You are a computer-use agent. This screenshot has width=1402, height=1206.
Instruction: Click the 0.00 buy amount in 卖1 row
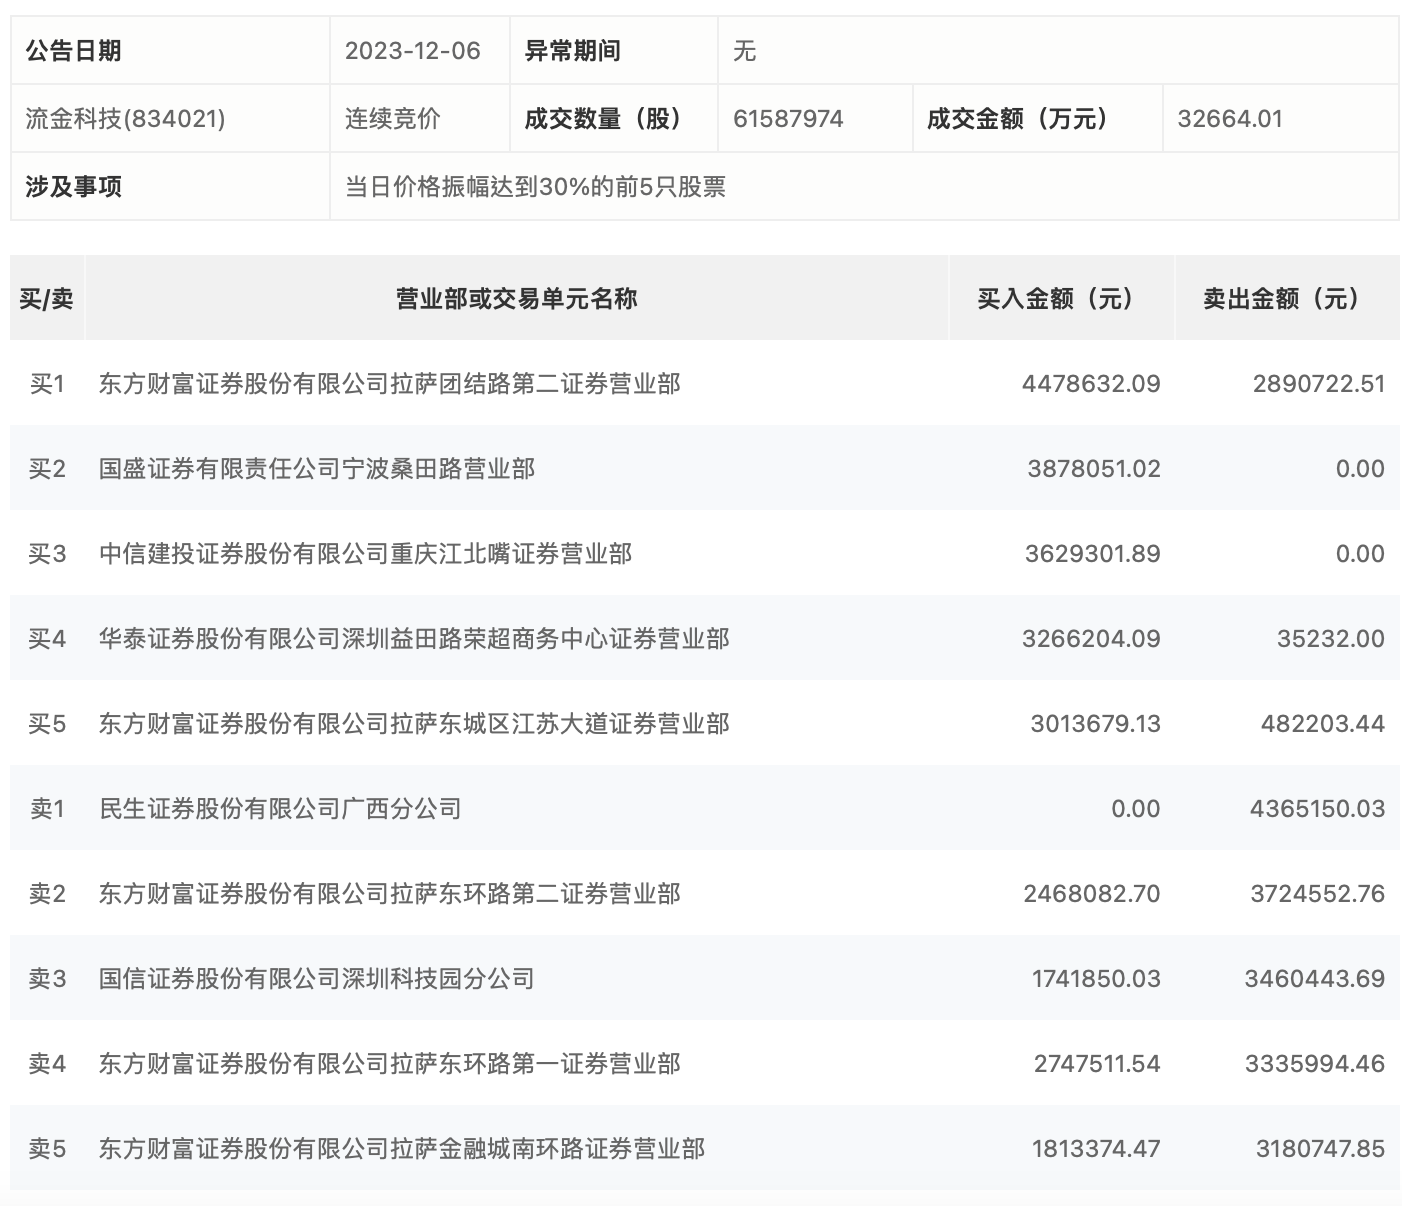coord(1136,809)
